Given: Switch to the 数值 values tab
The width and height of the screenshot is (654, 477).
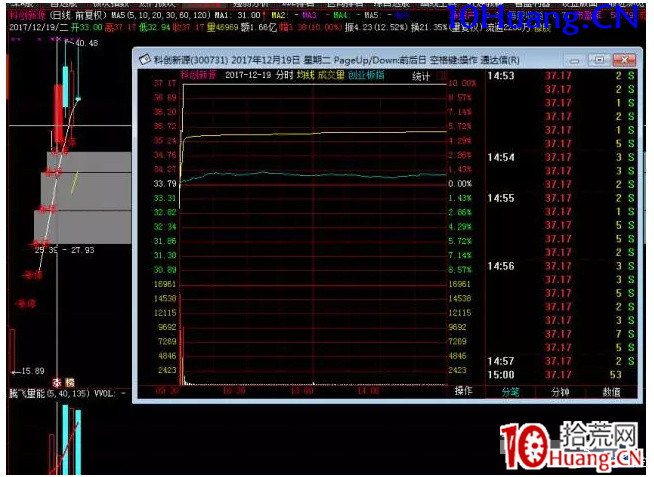Looking at the screenshot, I should (611, 392).
